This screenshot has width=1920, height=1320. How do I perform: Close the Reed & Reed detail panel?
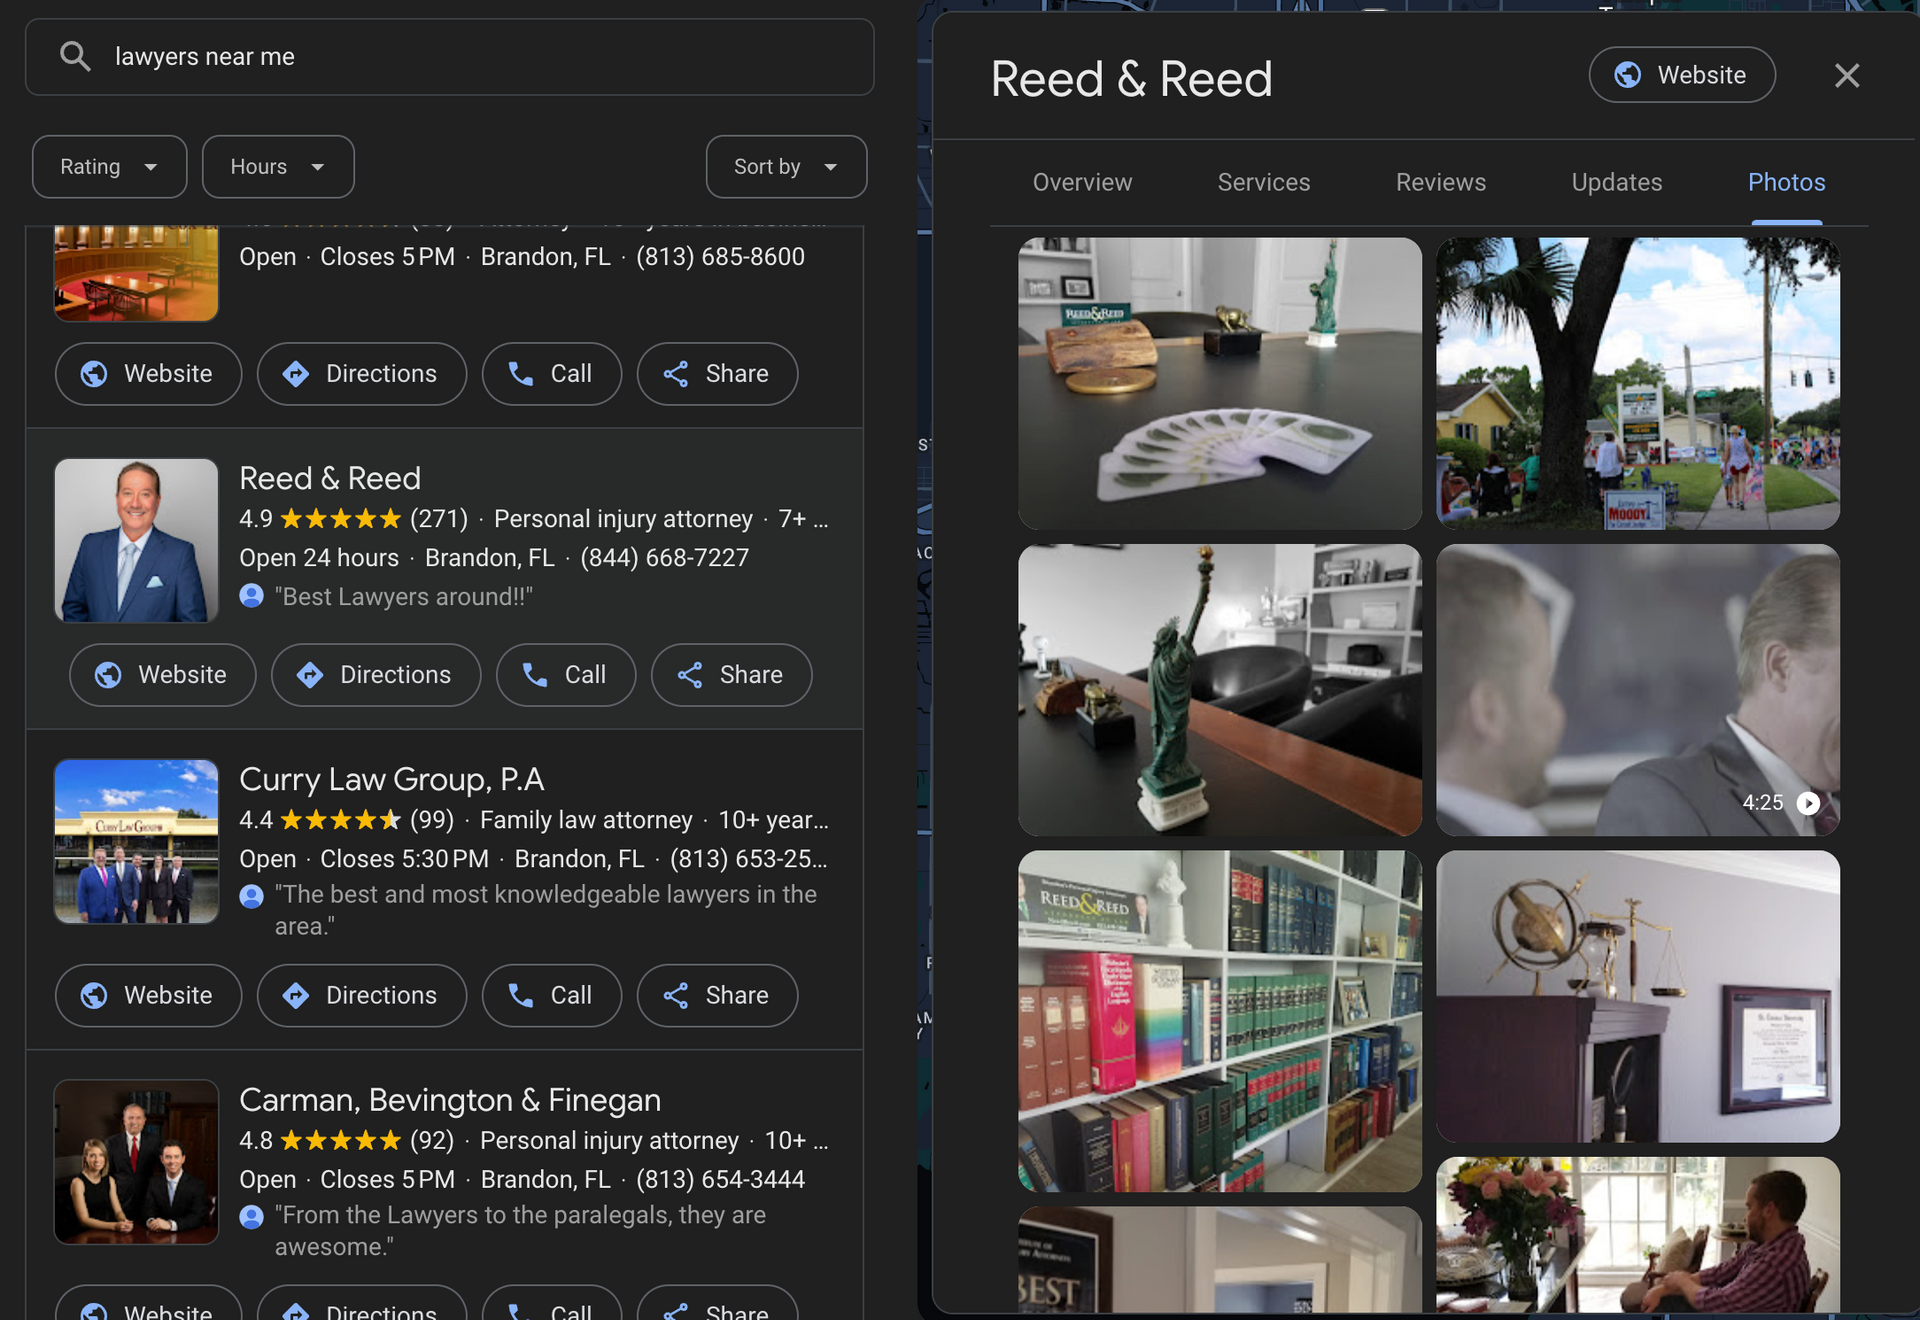(x=1847, y=75)
